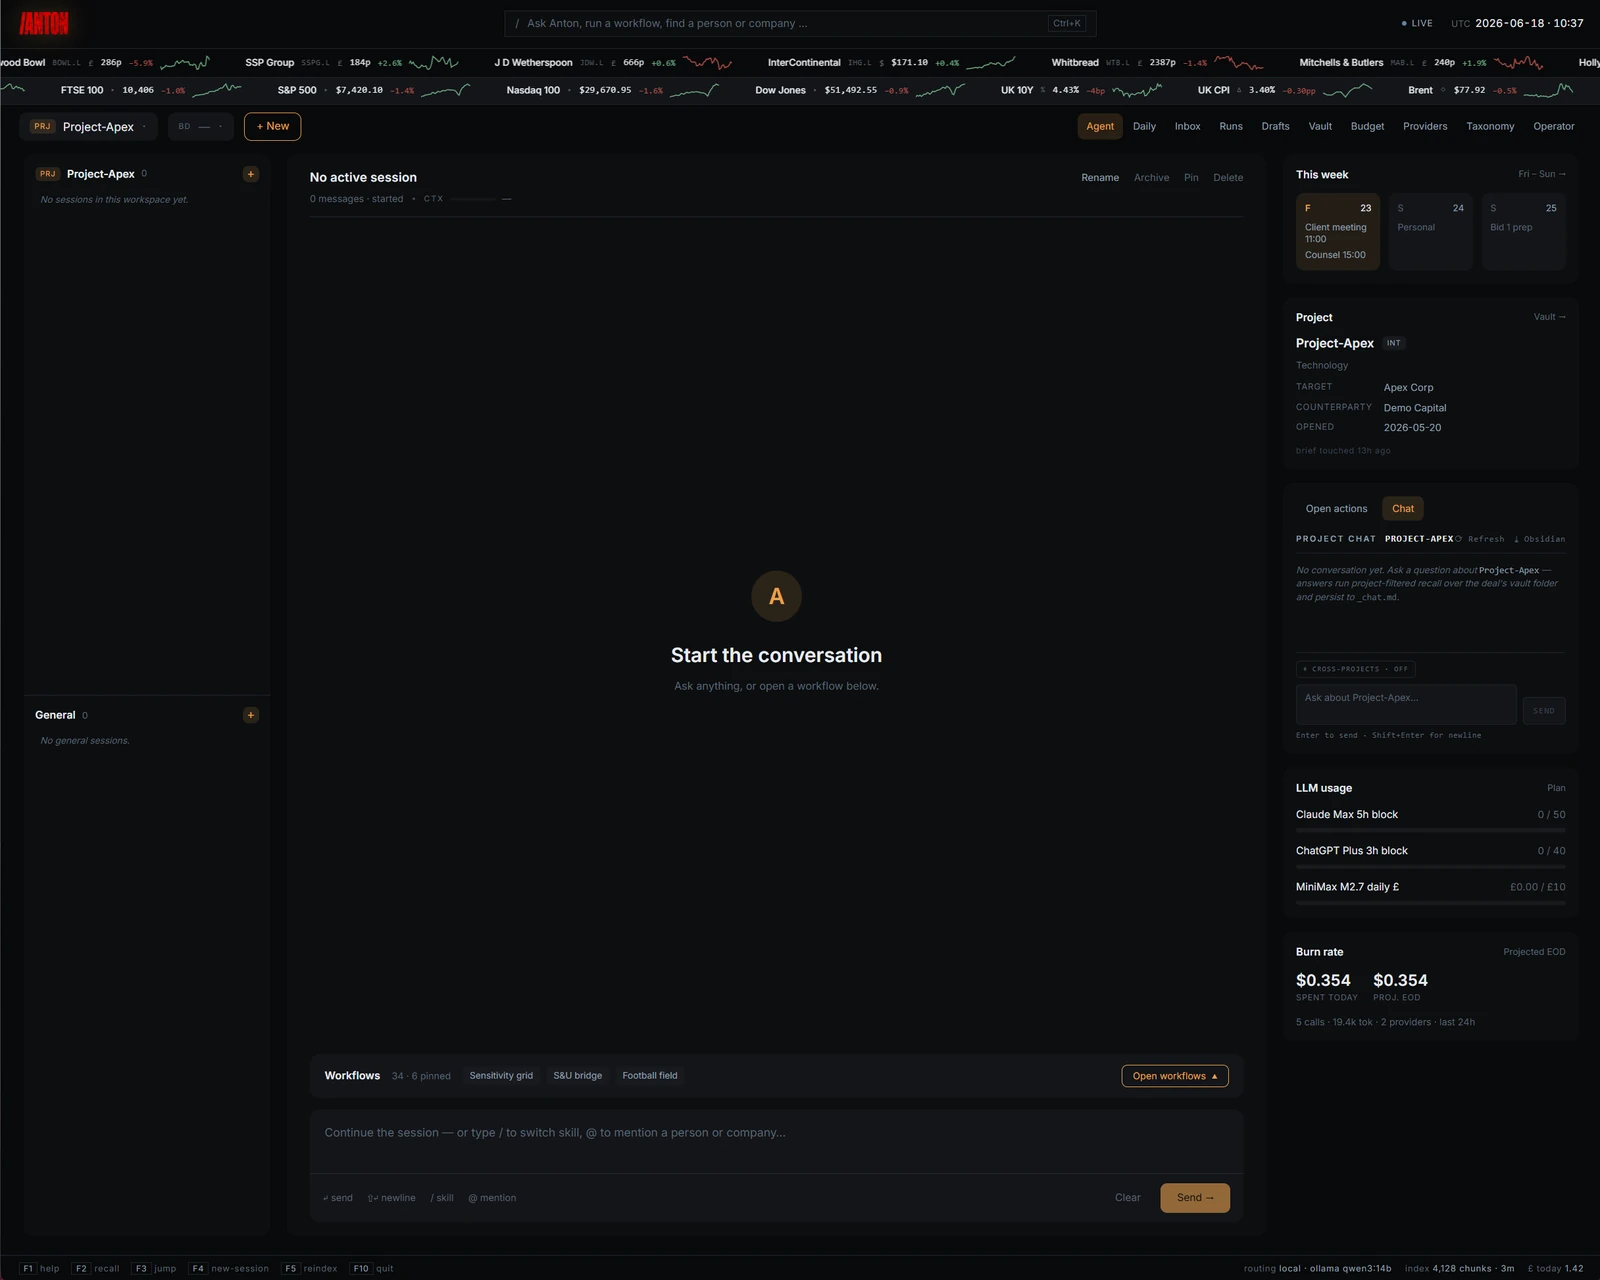Screen dimensions: 1600x1280
Task: Pin the current session
Action: click(1191, 177)
